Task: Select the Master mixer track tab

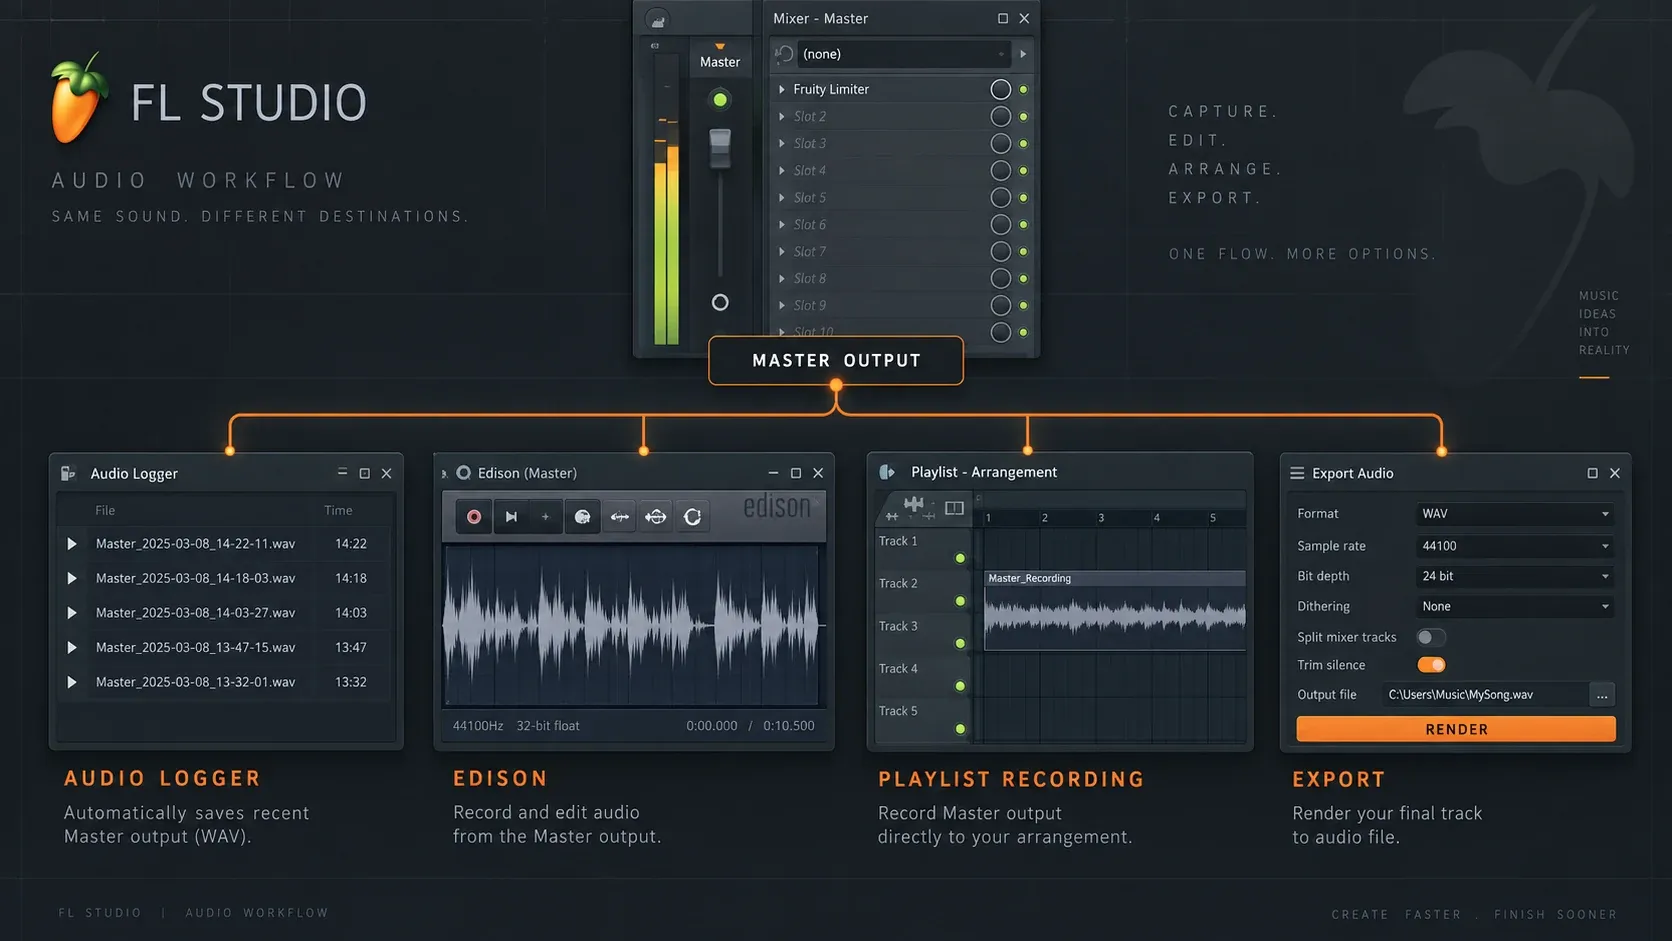Action: click(x=720, y=56)
